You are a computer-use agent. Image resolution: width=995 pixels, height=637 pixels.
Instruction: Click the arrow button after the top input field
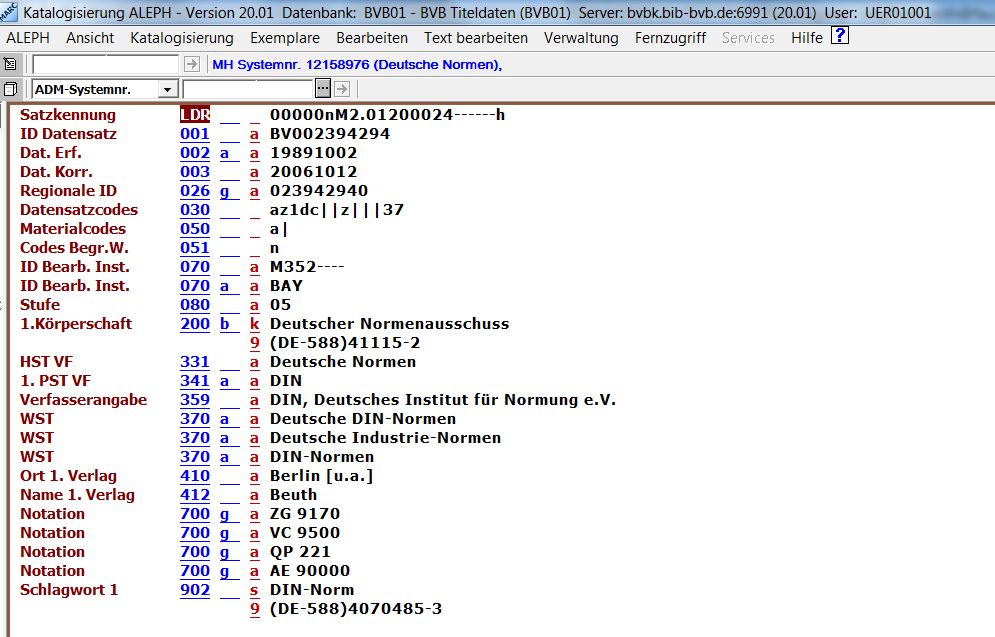(x=192, y=64)
